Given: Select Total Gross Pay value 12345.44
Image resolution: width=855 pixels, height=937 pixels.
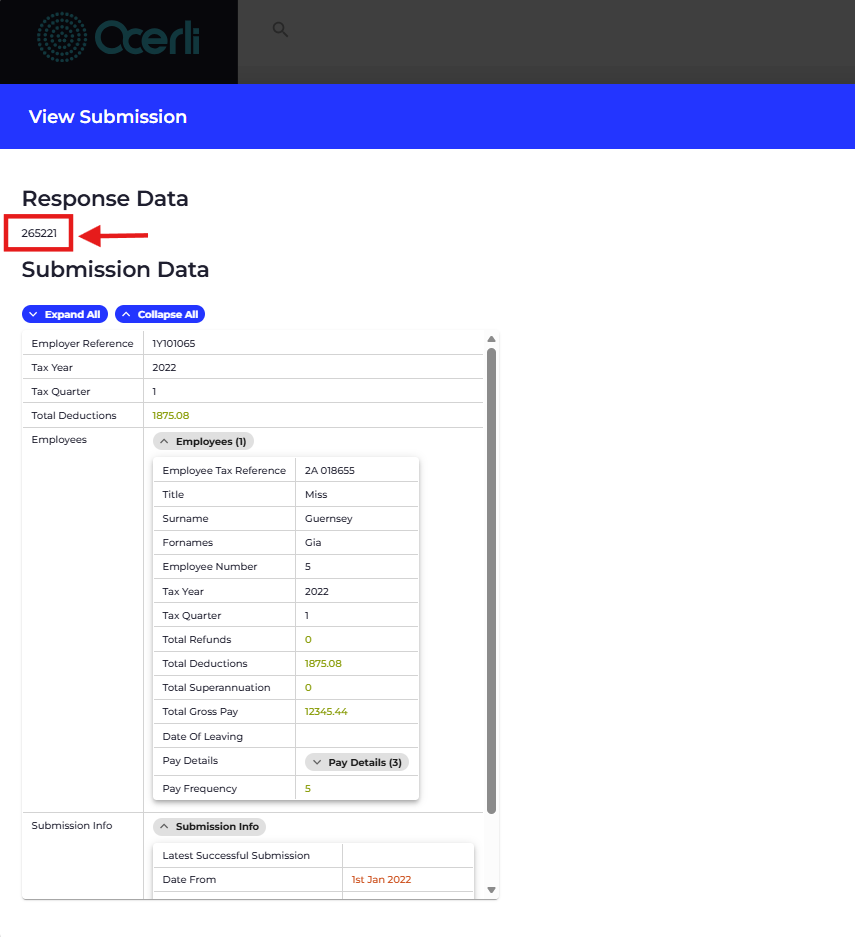Looking at the screenshot, I should click(326, 712).
